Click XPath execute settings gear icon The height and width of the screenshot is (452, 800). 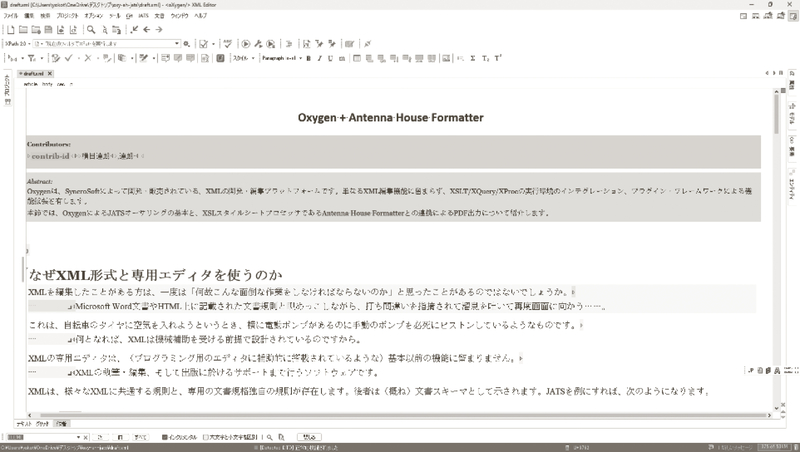point(187,44)
